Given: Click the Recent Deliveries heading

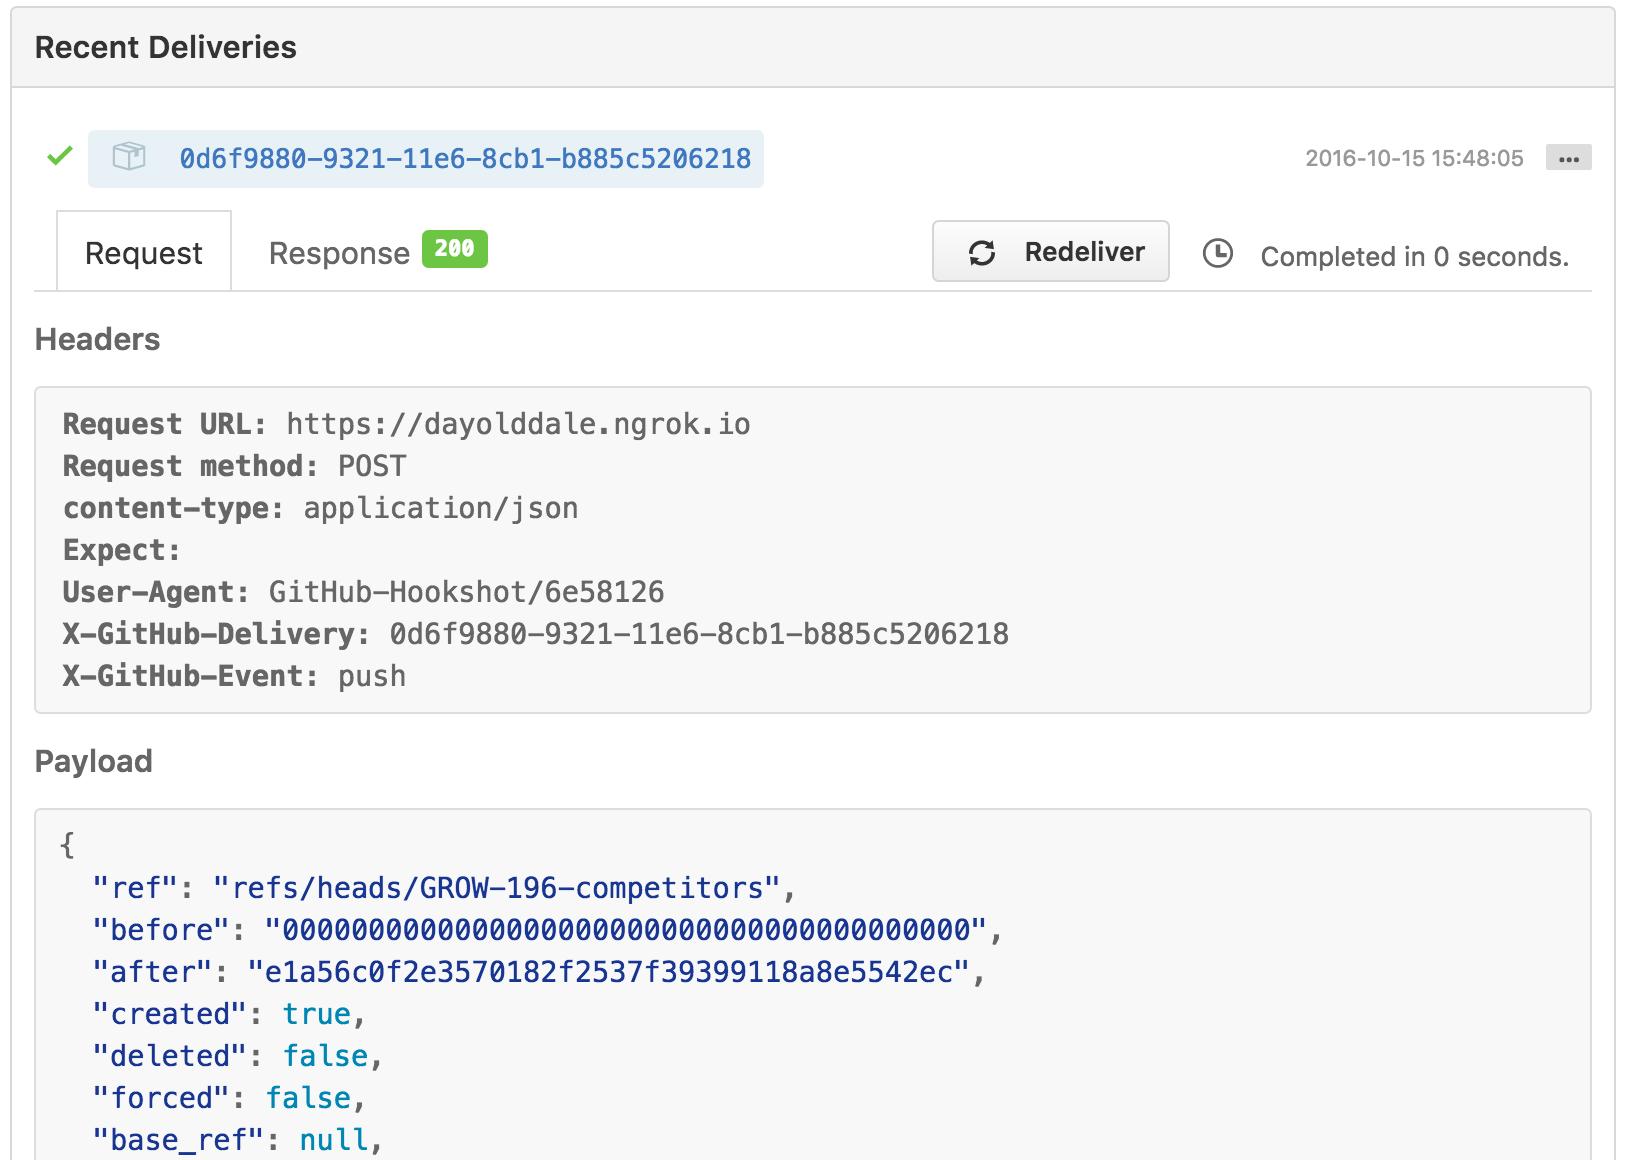Looking at the screenshot, I should pos(166,46).
